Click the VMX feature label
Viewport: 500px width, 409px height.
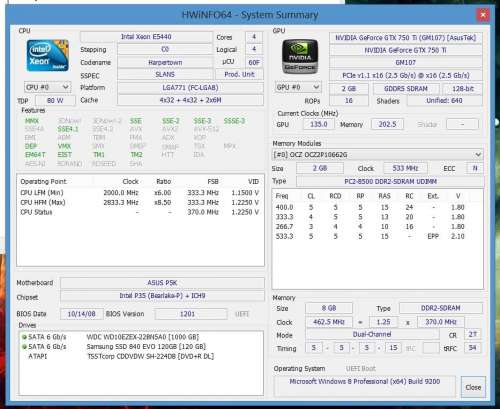tap(64, 146)
